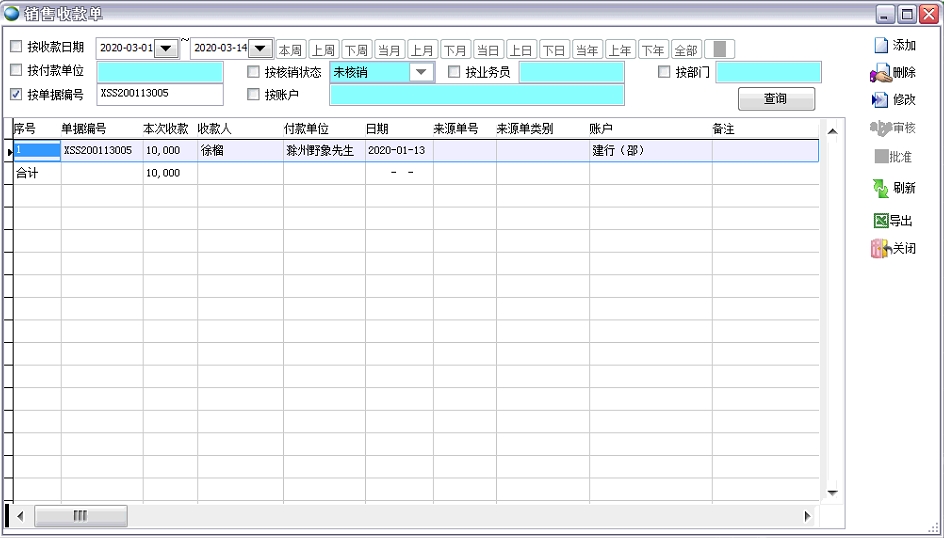
Task: Click the 按付款单位 cyan input field
Action: (x=160, y=72)
